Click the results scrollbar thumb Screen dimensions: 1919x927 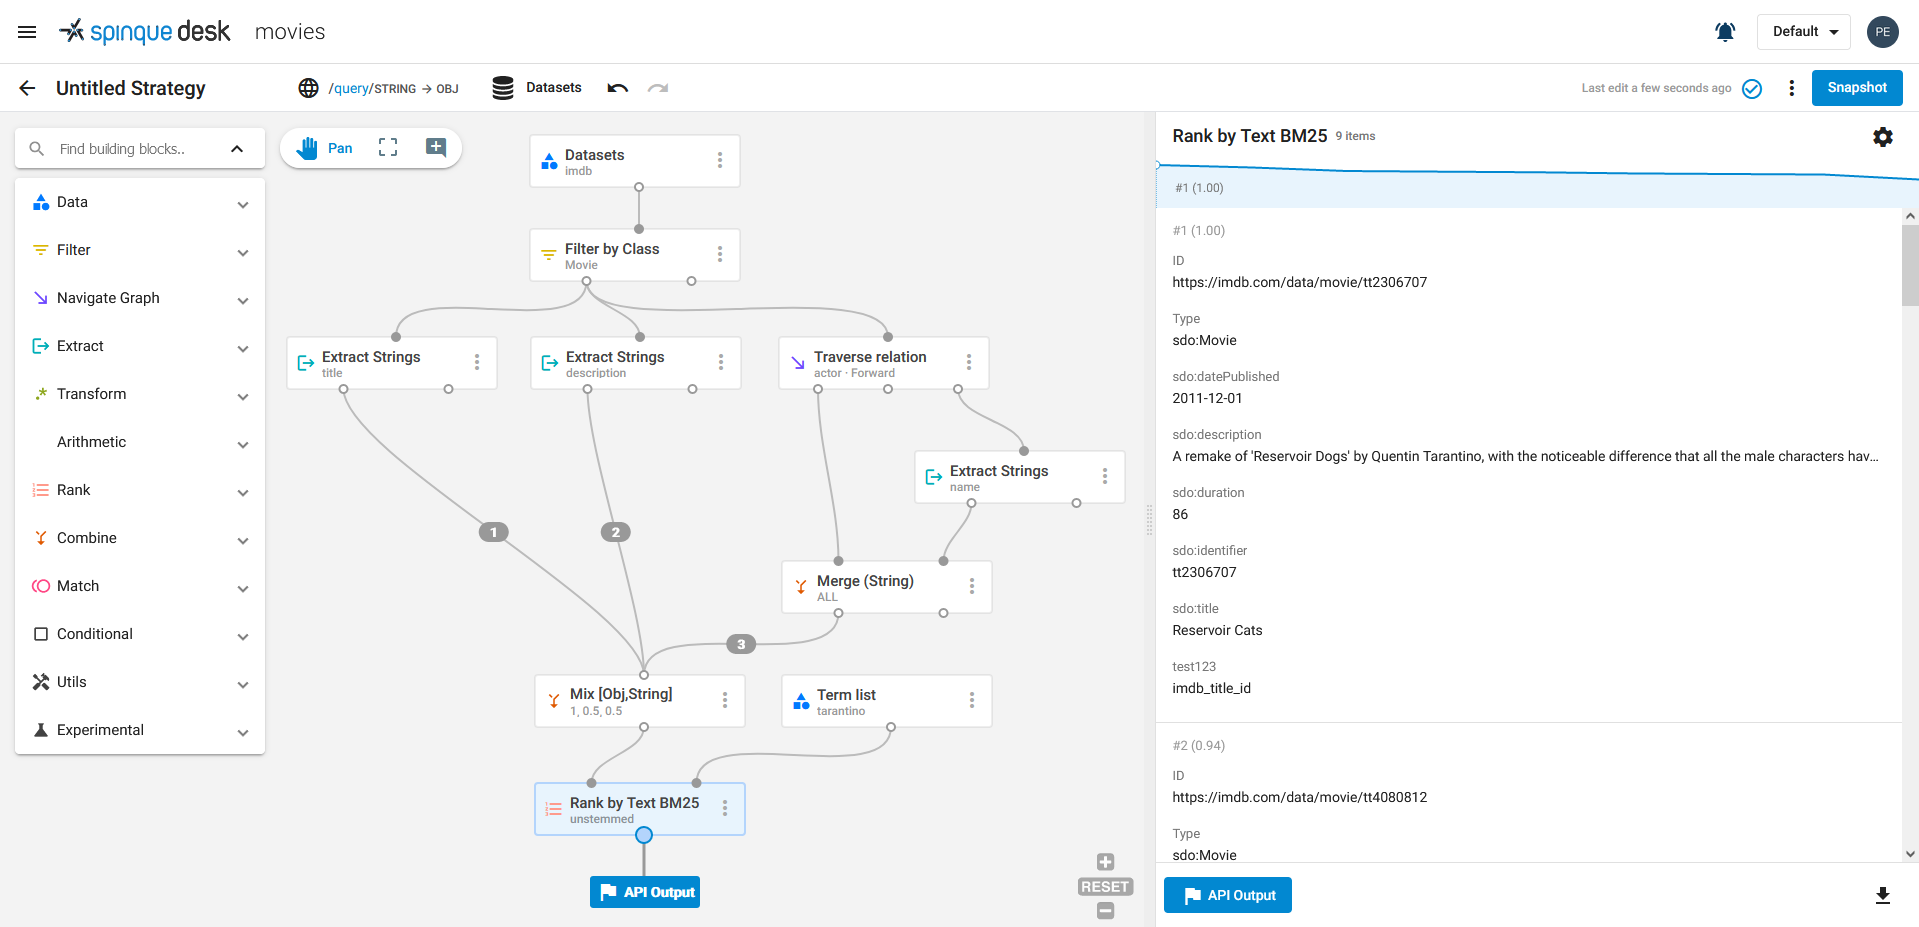[x=1910, y=265]
